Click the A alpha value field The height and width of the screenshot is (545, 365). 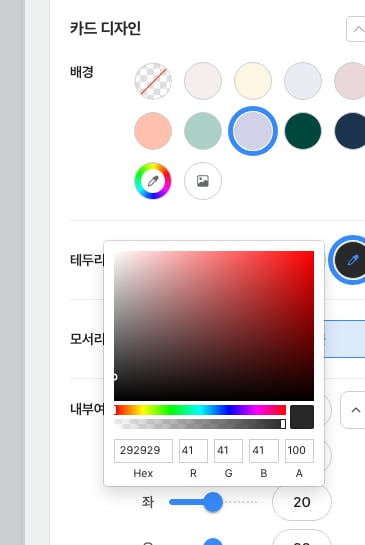coord(299,451)
